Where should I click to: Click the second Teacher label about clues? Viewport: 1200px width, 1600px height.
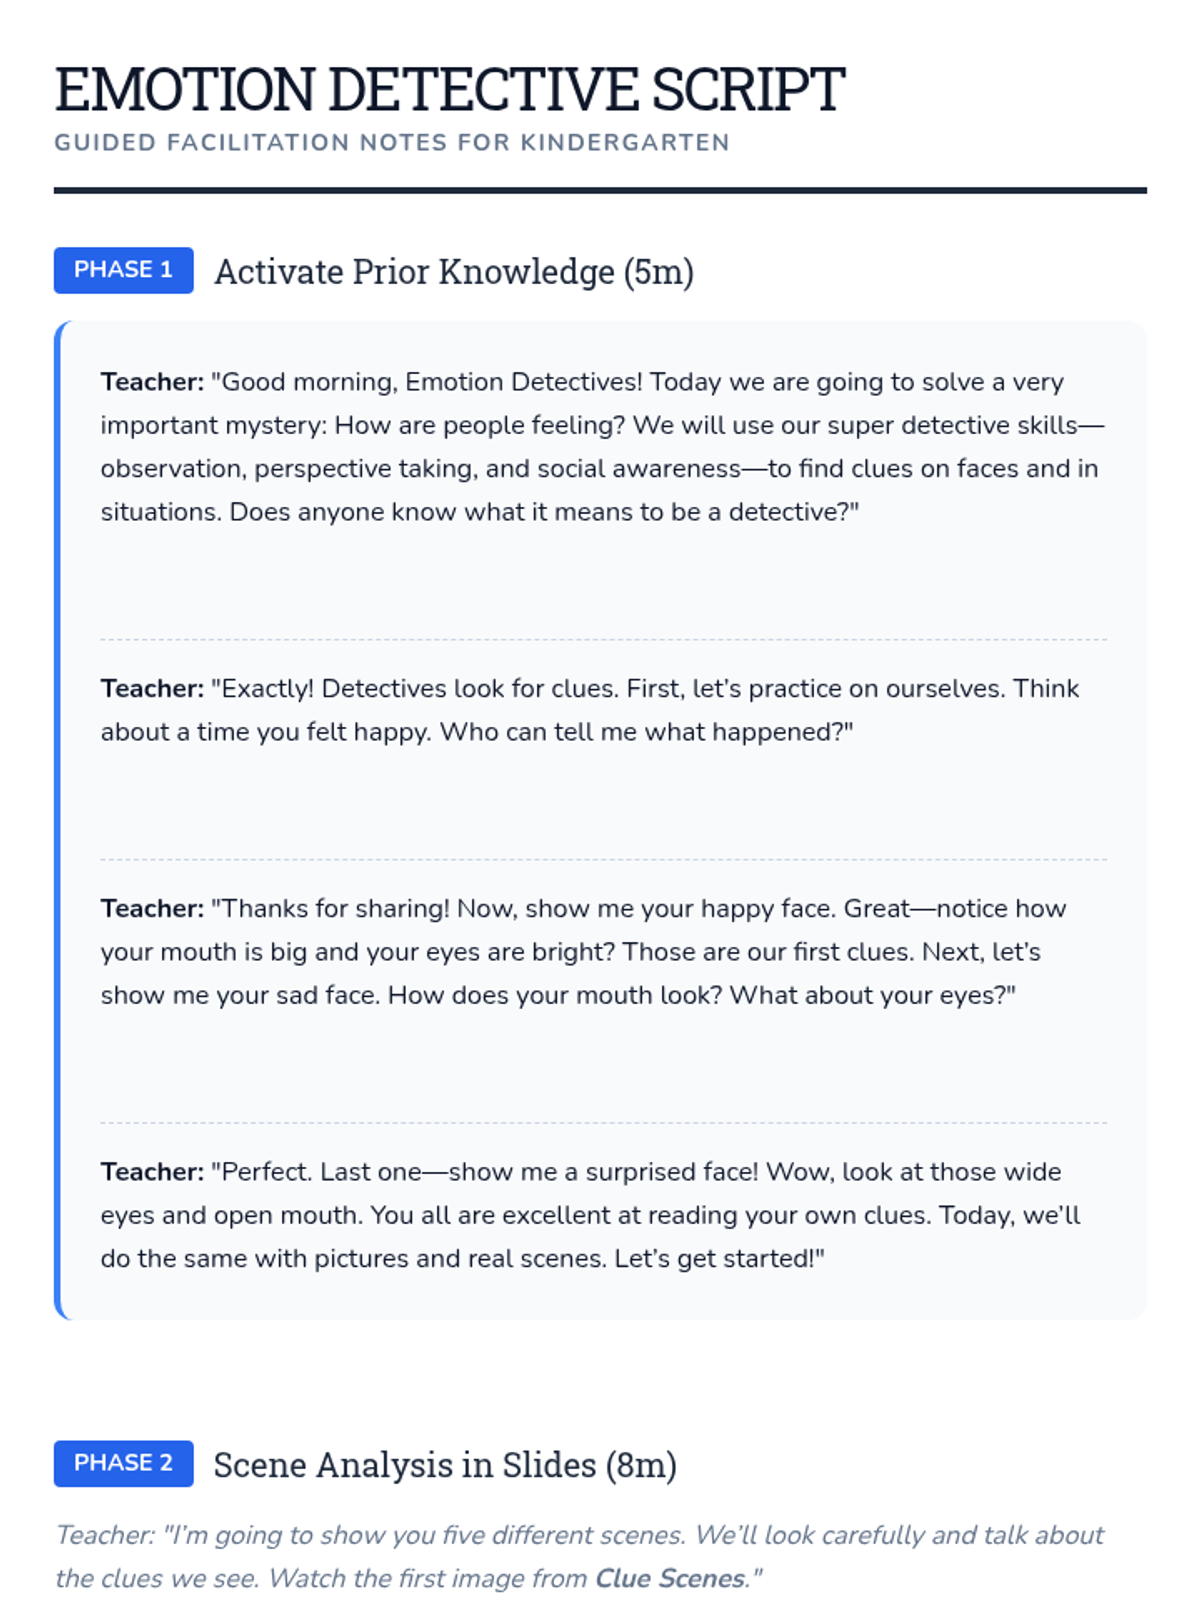(152, 689)
